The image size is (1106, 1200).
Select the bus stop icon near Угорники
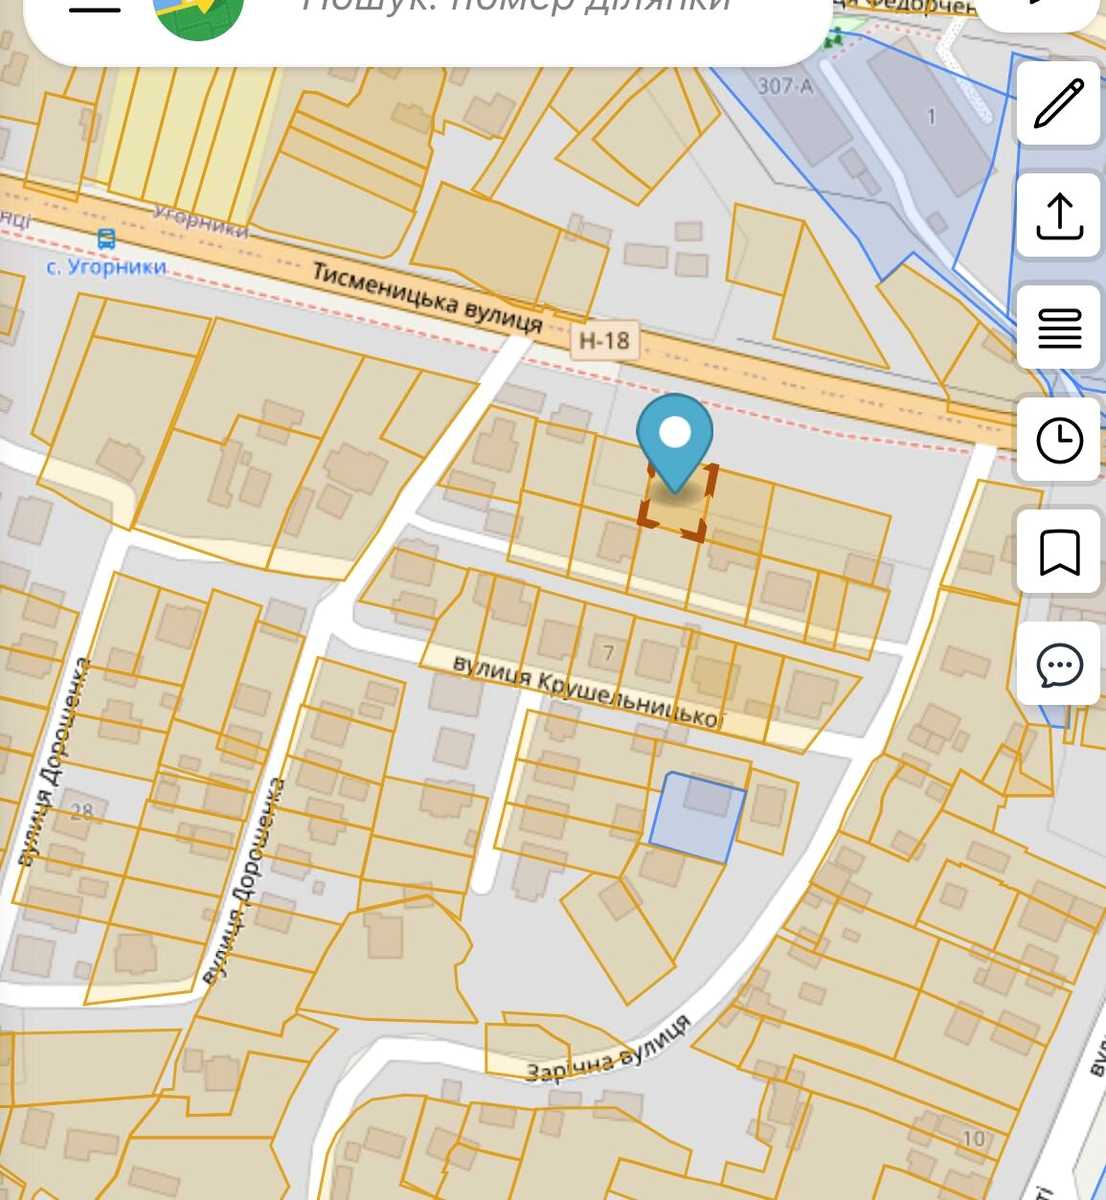106,238
